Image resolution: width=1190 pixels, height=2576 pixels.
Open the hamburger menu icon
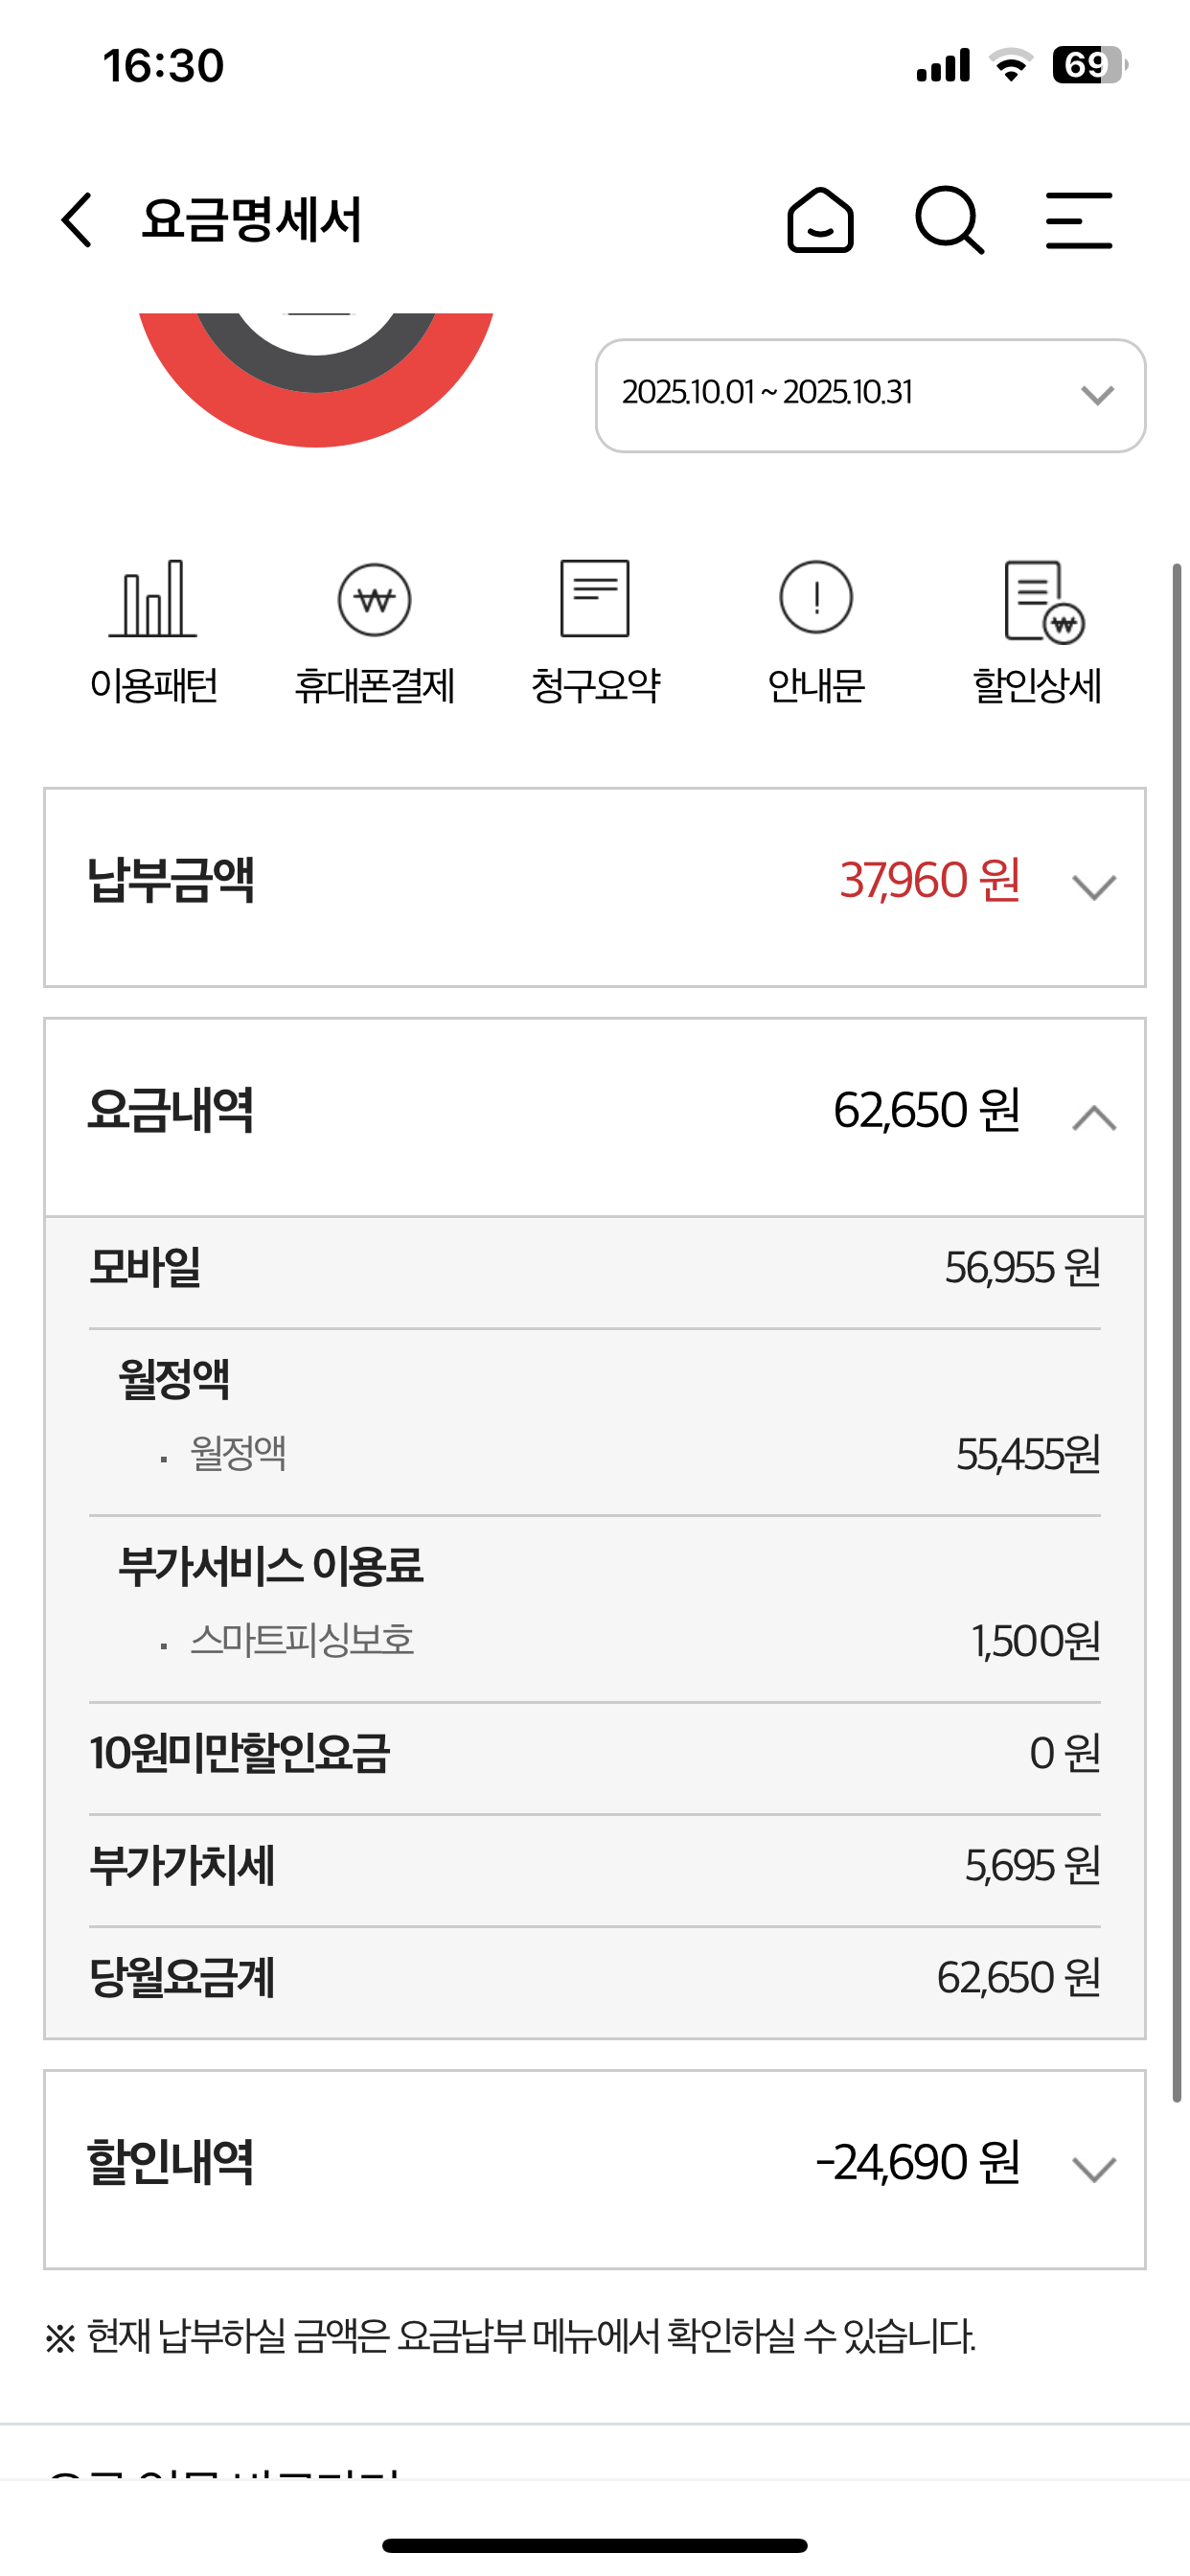[1079, 220]
